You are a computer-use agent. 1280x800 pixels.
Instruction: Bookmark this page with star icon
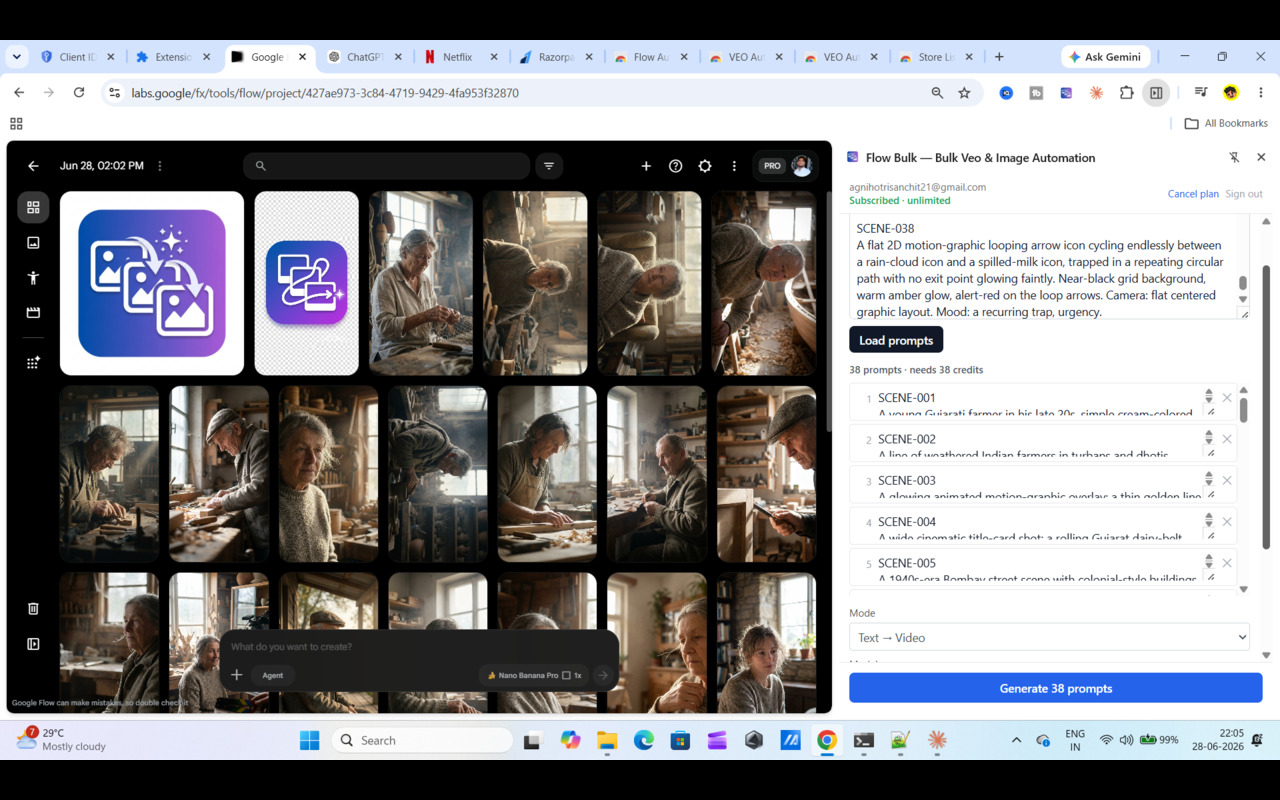coord(964,92)
